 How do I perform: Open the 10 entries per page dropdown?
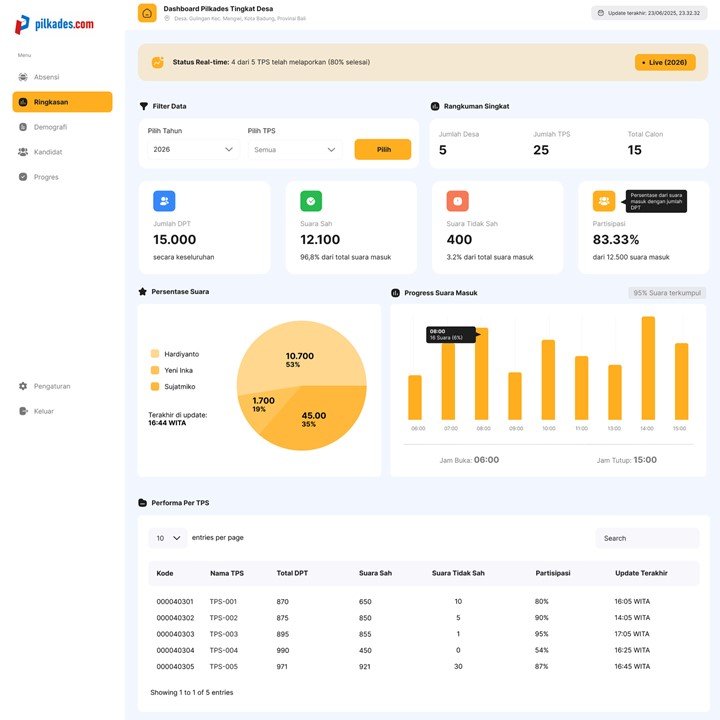coord(168,538)
